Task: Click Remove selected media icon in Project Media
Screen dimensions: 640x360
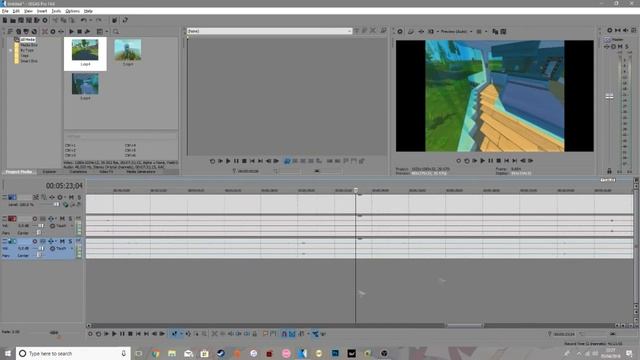Action: pyautogui.click(x=45, y=31)
